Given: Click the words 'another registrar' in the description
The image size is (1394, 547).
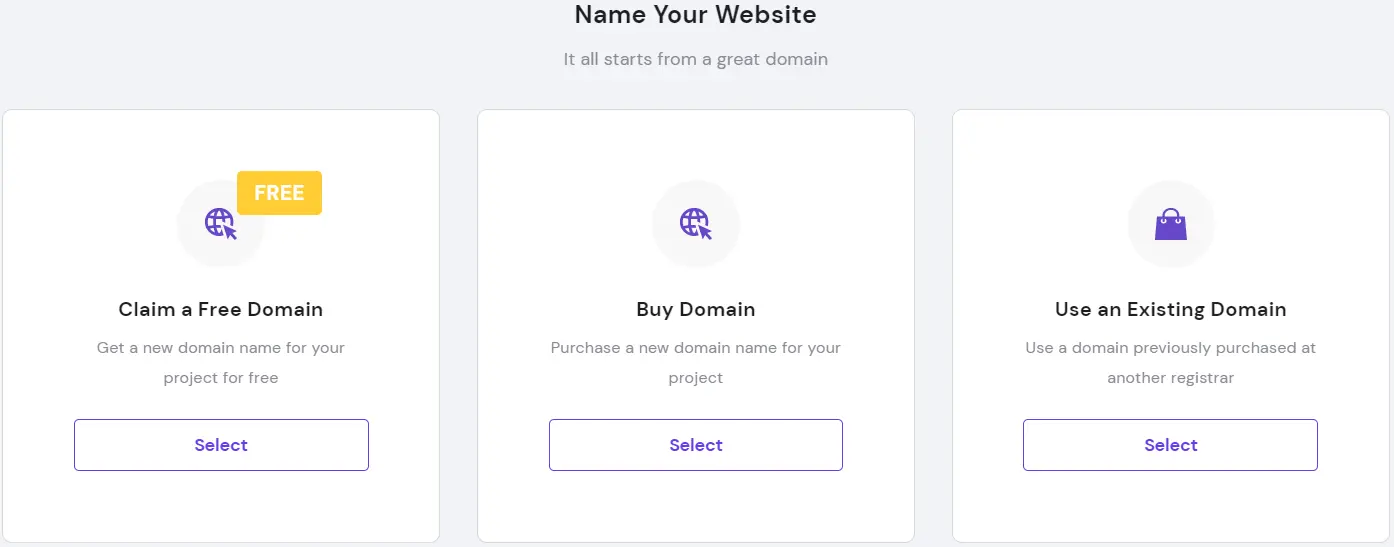Looking at the screenshot, I should click(x=1171, y=378).
